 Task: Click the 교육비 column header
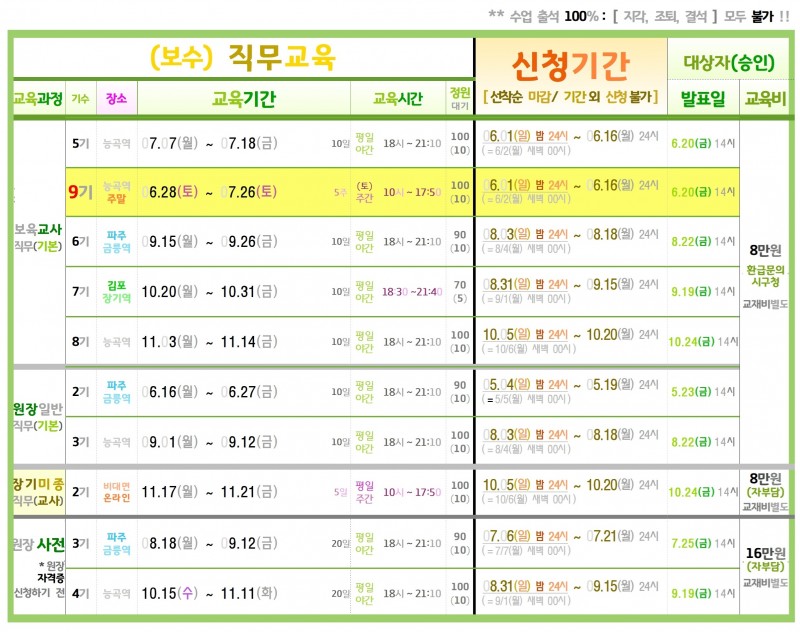point(765,98)
